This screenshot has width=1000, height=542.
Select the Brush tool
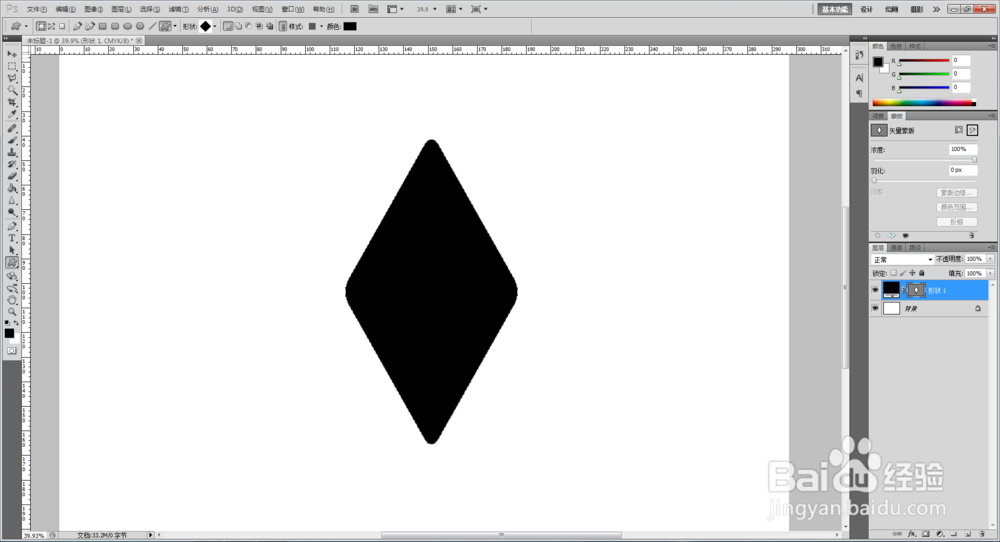point(11,140)
